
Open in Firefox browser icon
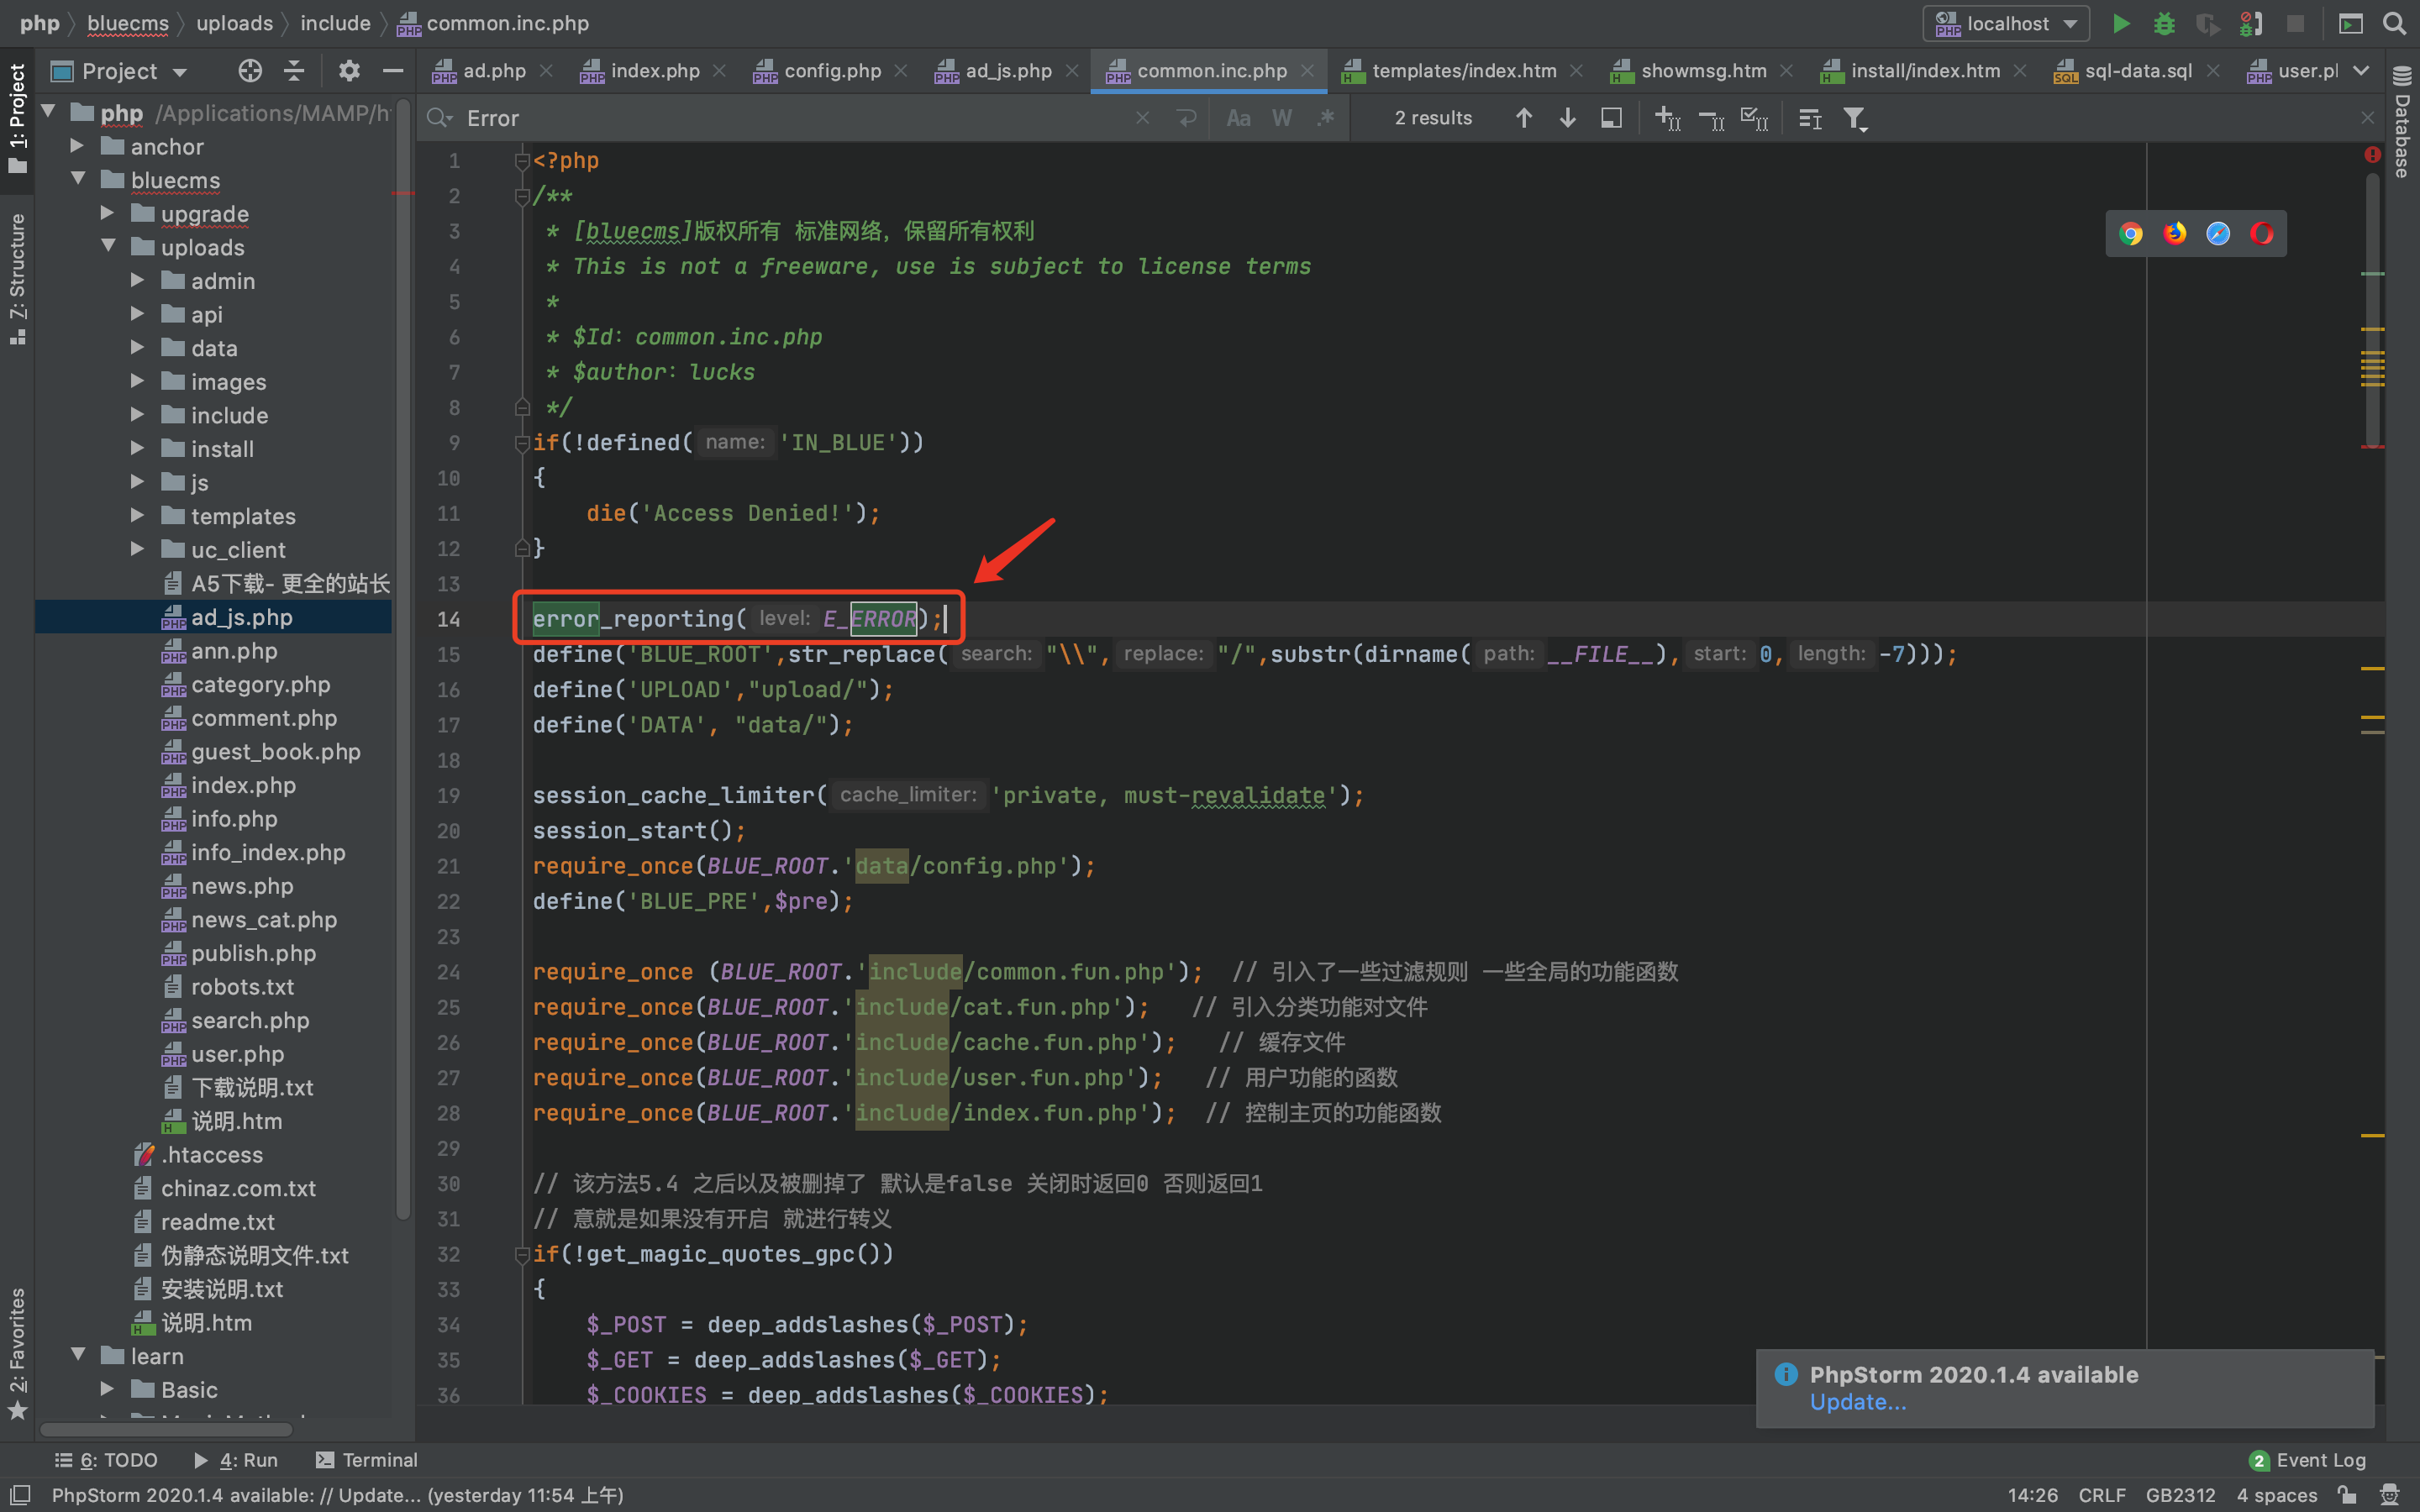(2174, 234)
